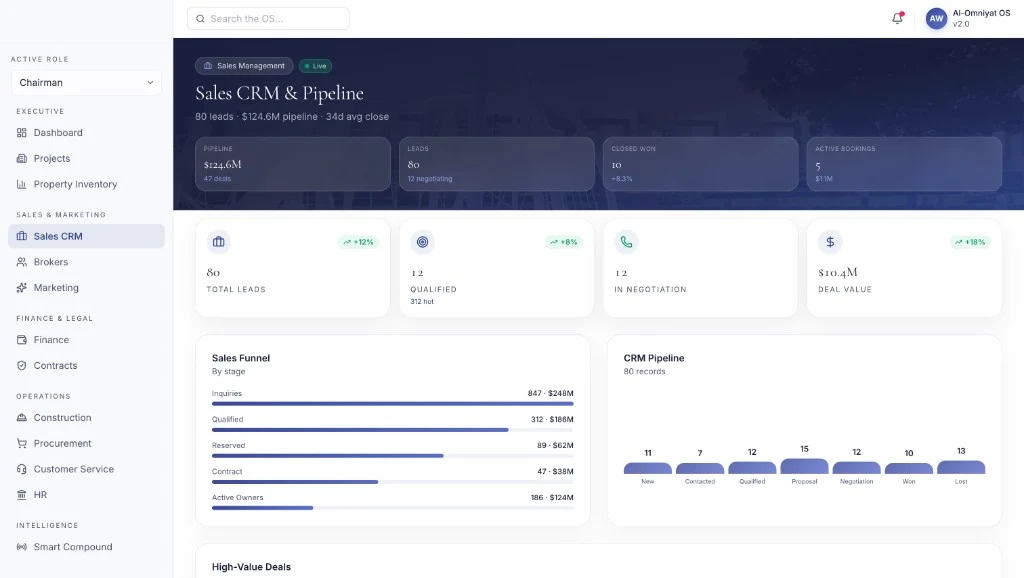
Task: Select Sales CRM in sidebar
Action: 86,236
